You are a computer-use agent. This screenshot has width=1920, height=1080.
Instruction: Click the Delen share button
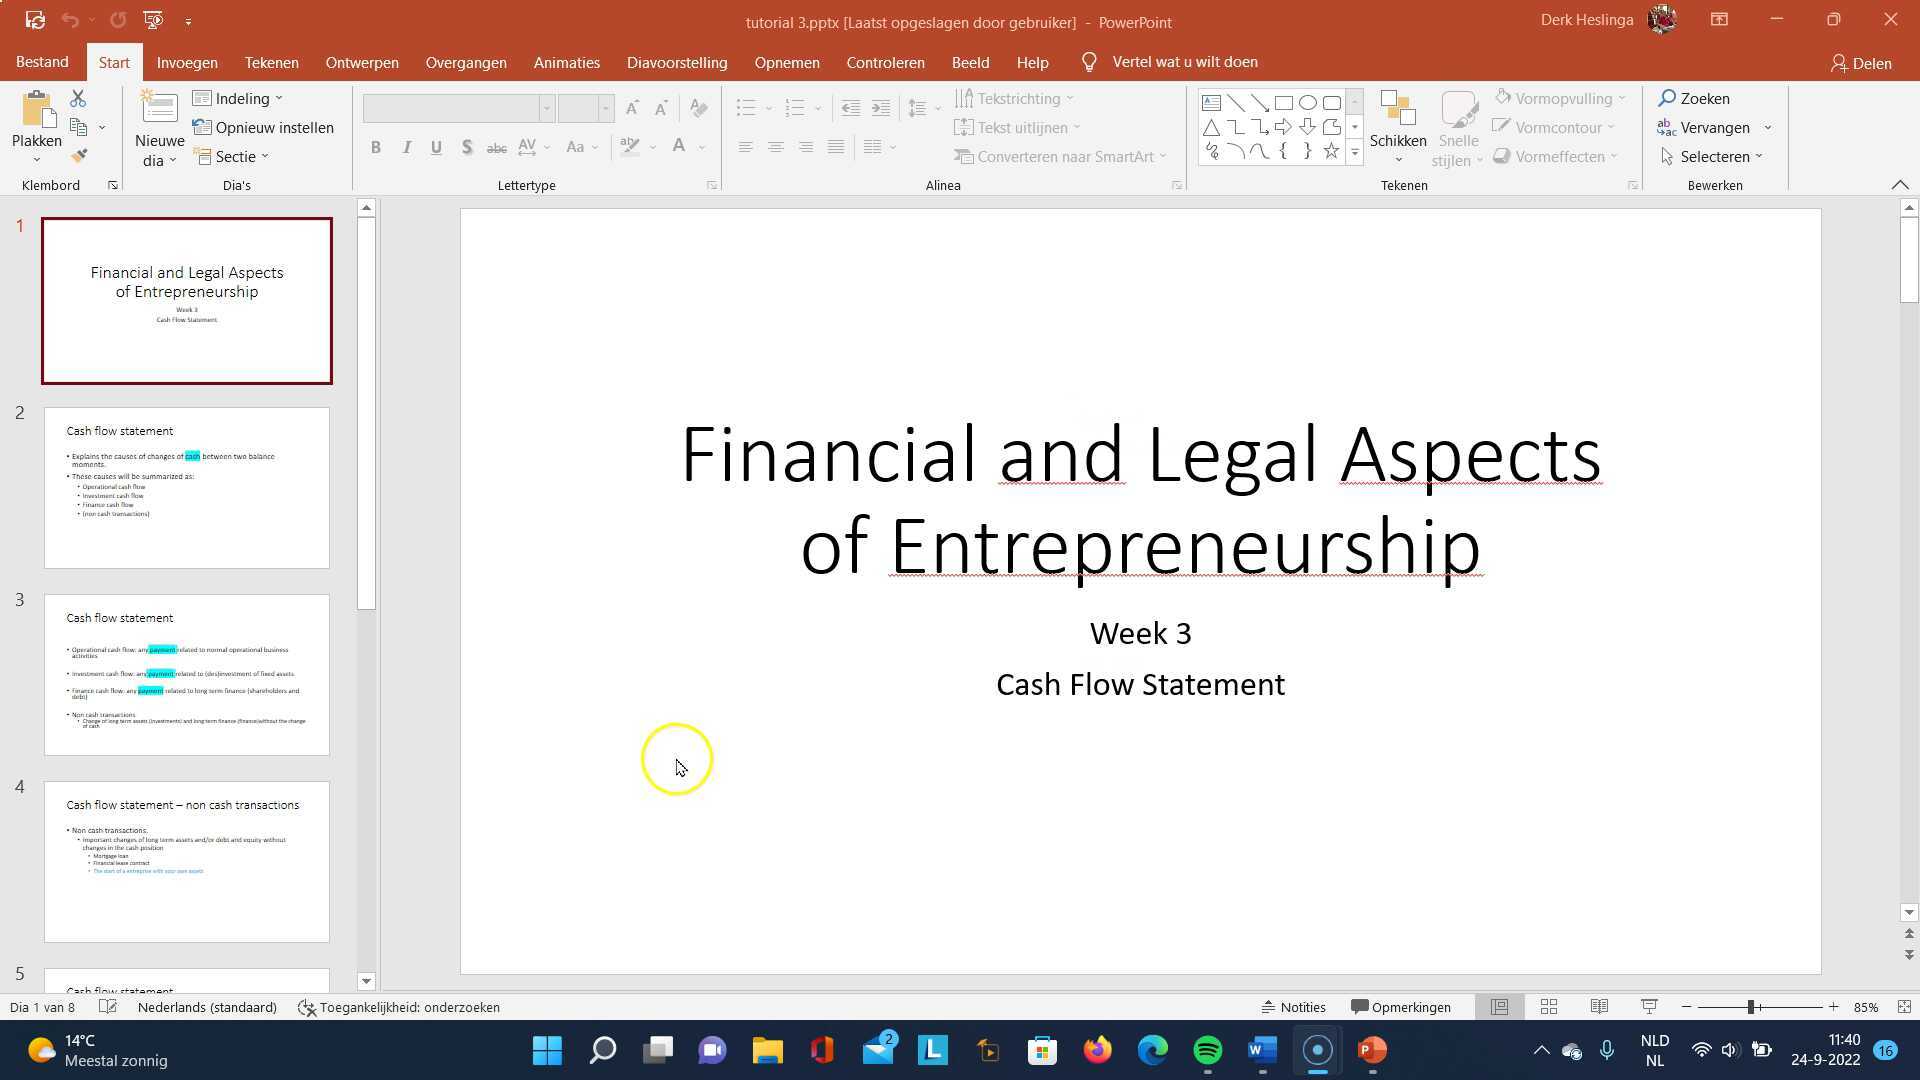(x=1861, y=63)
